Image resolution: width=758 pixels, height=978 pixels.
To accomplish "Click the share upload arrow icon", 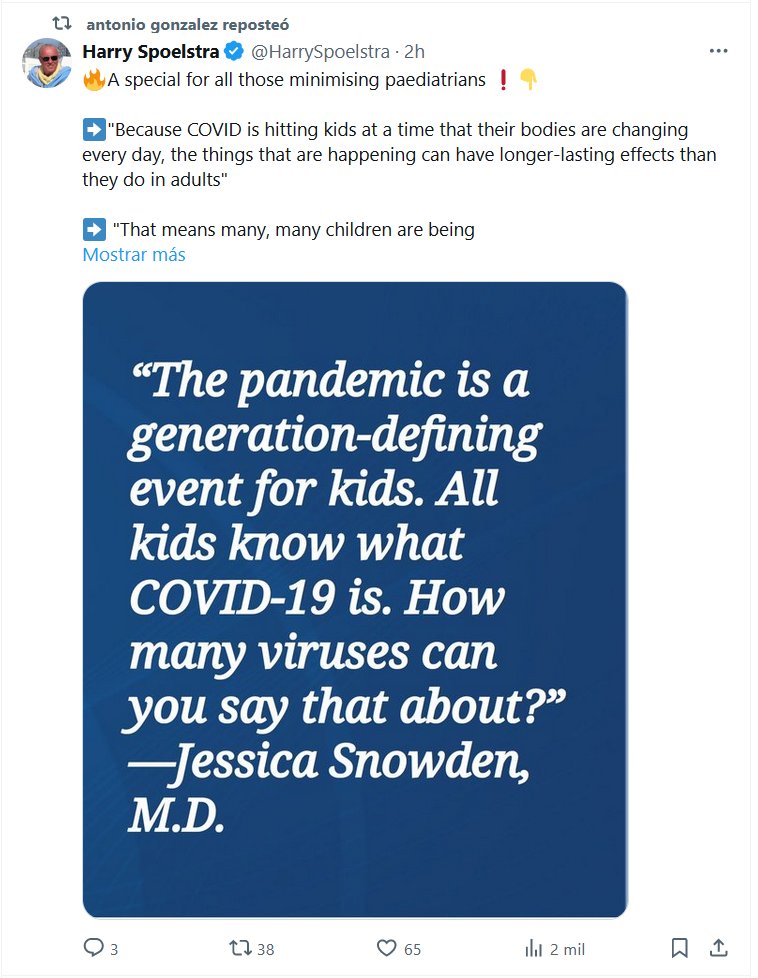I will (x=718, y=948).
